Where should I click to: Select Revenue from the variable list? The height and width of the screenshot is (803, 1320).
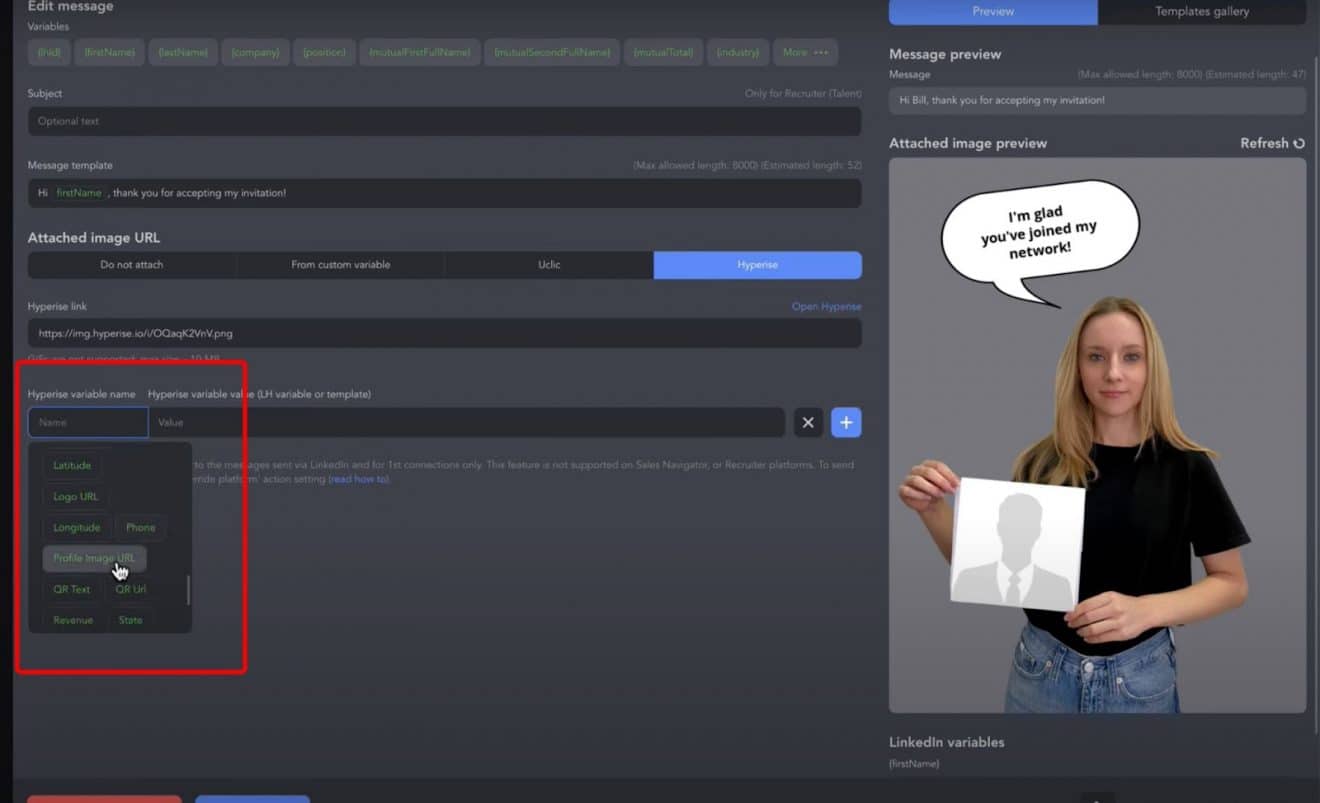click(72, 620)
